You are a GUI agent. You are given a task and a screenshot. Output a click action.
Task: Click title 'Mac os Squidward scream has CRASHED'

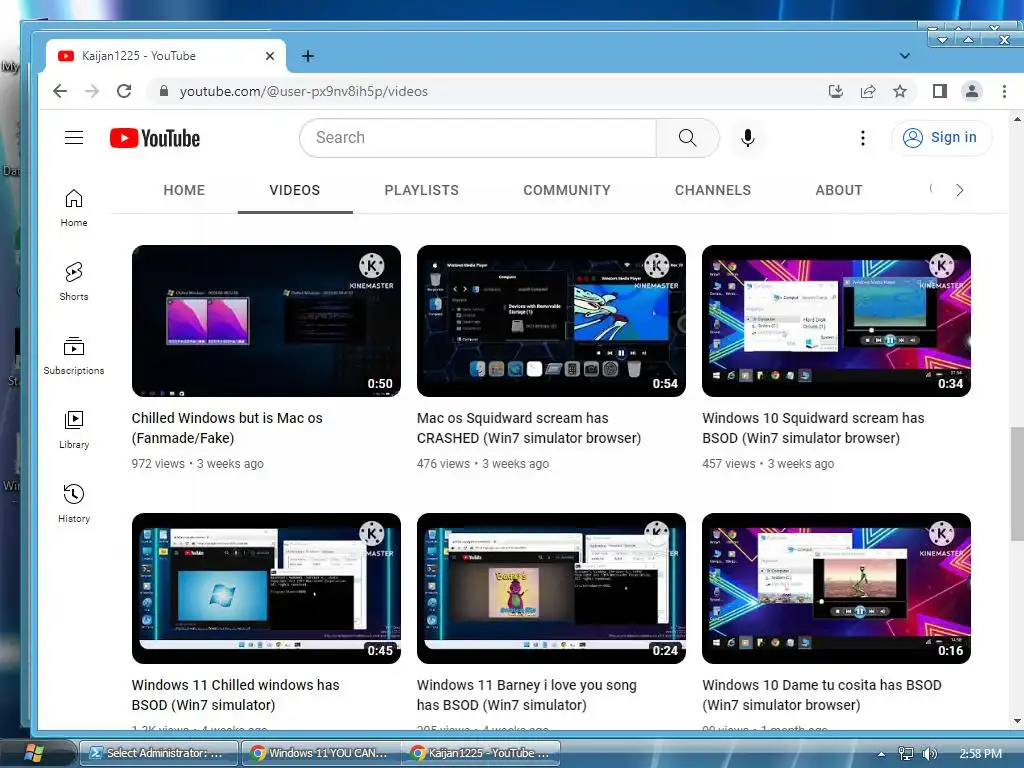tap(528, 428)
